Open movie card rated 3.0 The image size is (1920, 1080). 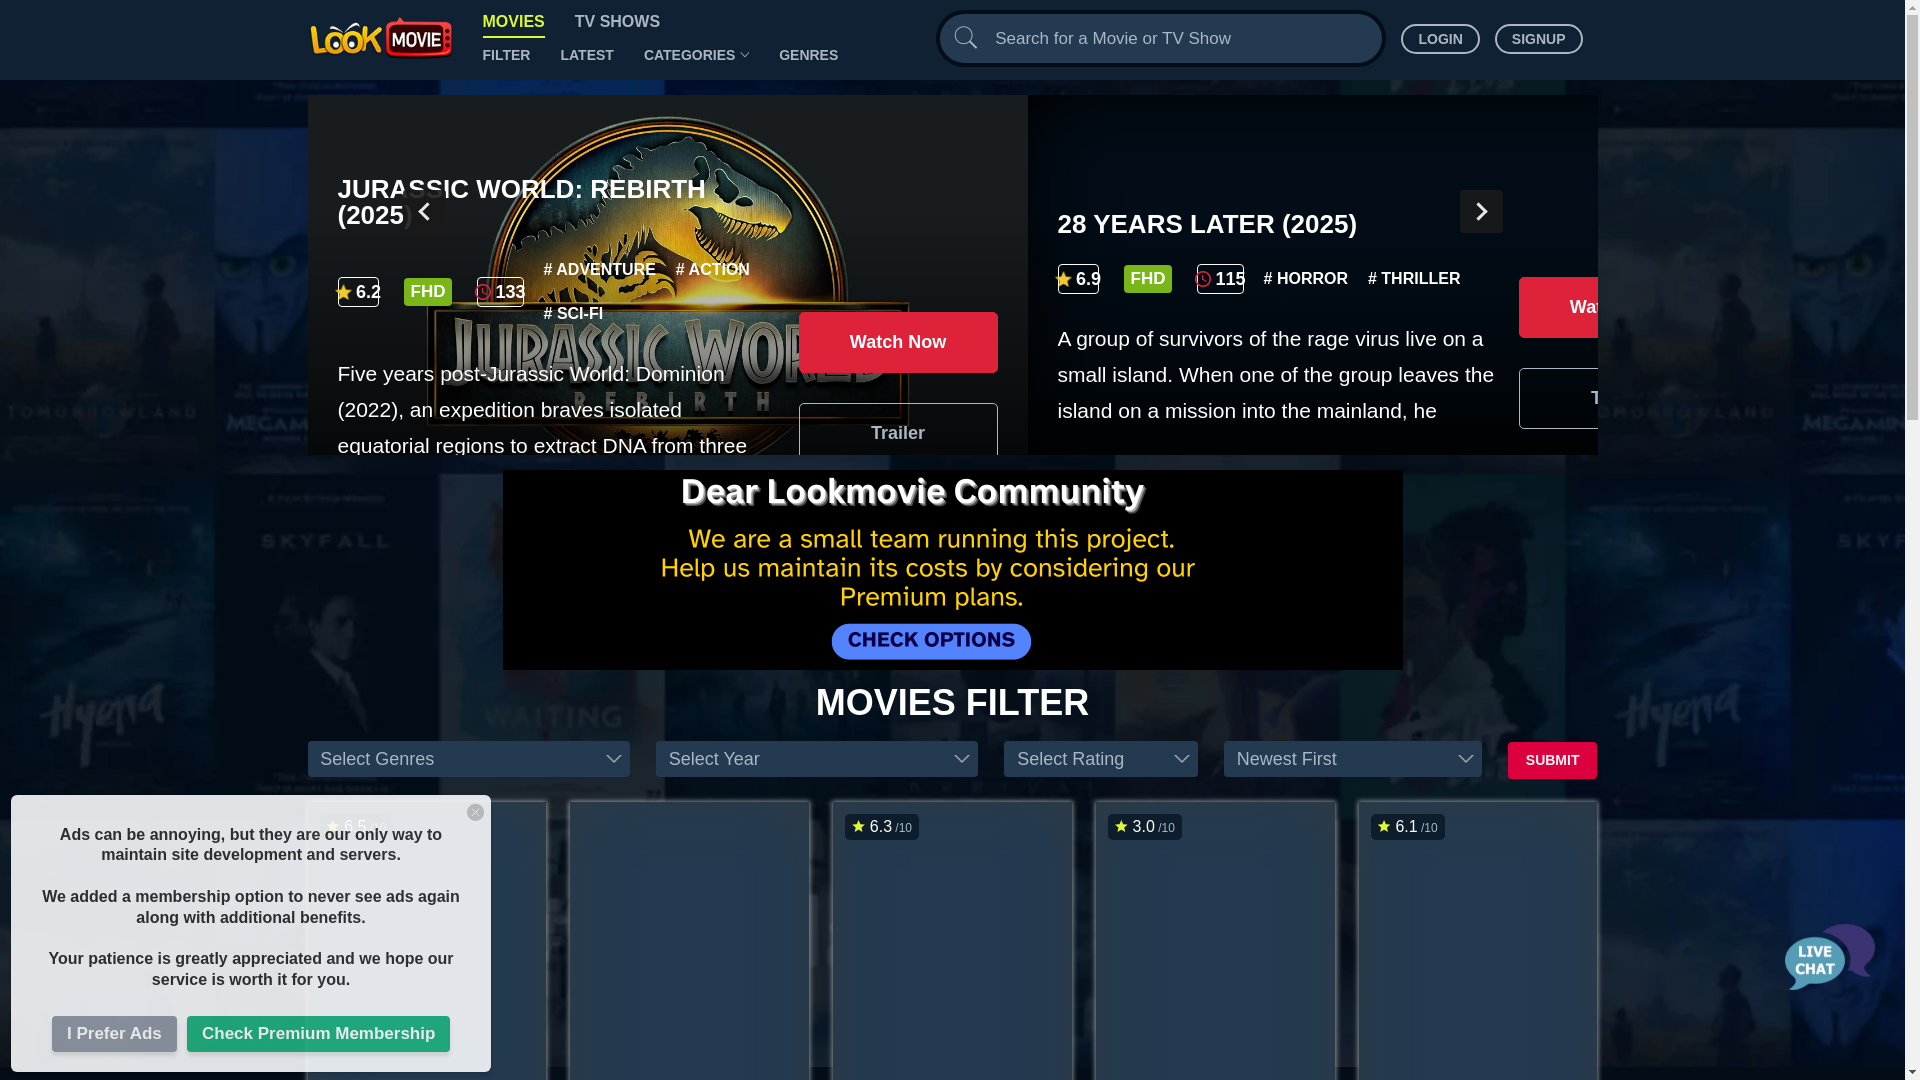(1215, 940)
